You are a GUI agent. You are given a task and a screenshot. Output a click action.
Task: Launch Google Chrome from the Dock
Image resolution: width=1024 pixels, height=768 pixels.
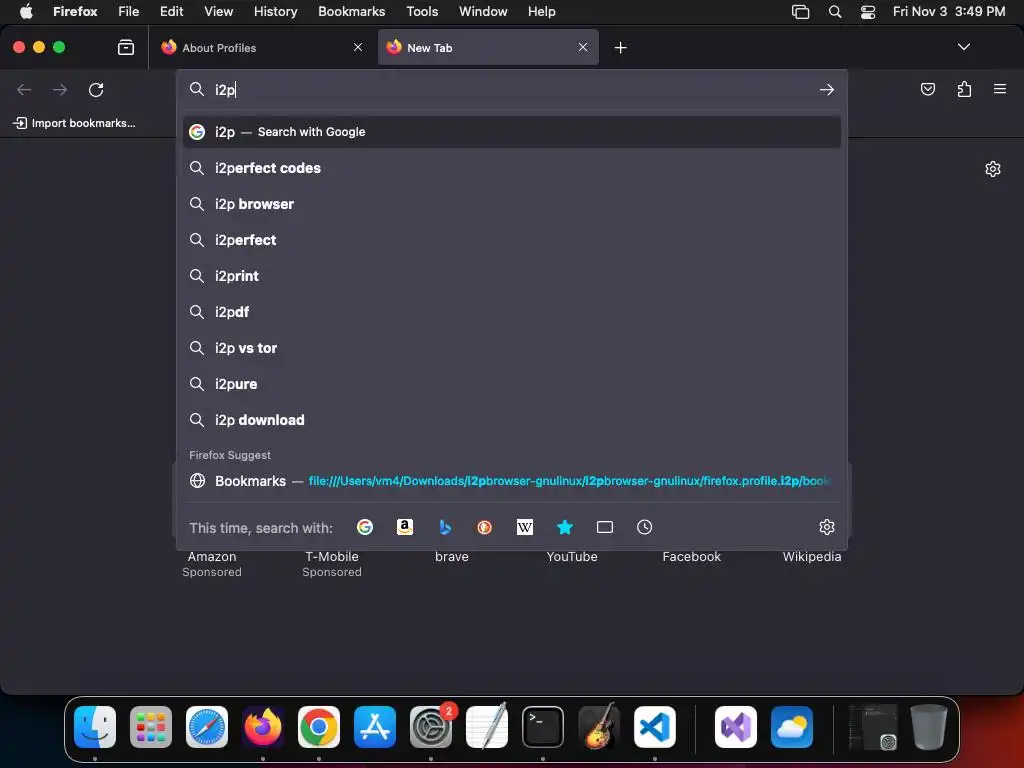319,727
